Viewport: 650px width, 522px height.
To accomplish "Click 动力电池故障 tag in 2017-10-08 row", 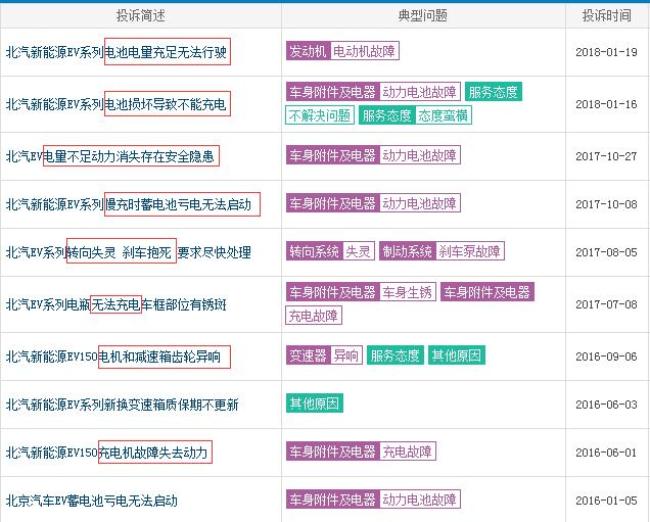I will 420,203.
